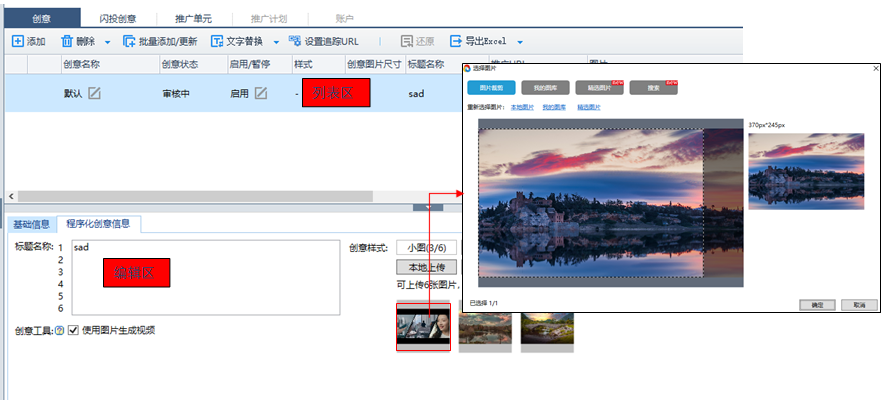This screenshot has height=401, width=890.
Task: Click the 创意工具 help question icon
Action: pyautogui.click(x=59, y=330)
